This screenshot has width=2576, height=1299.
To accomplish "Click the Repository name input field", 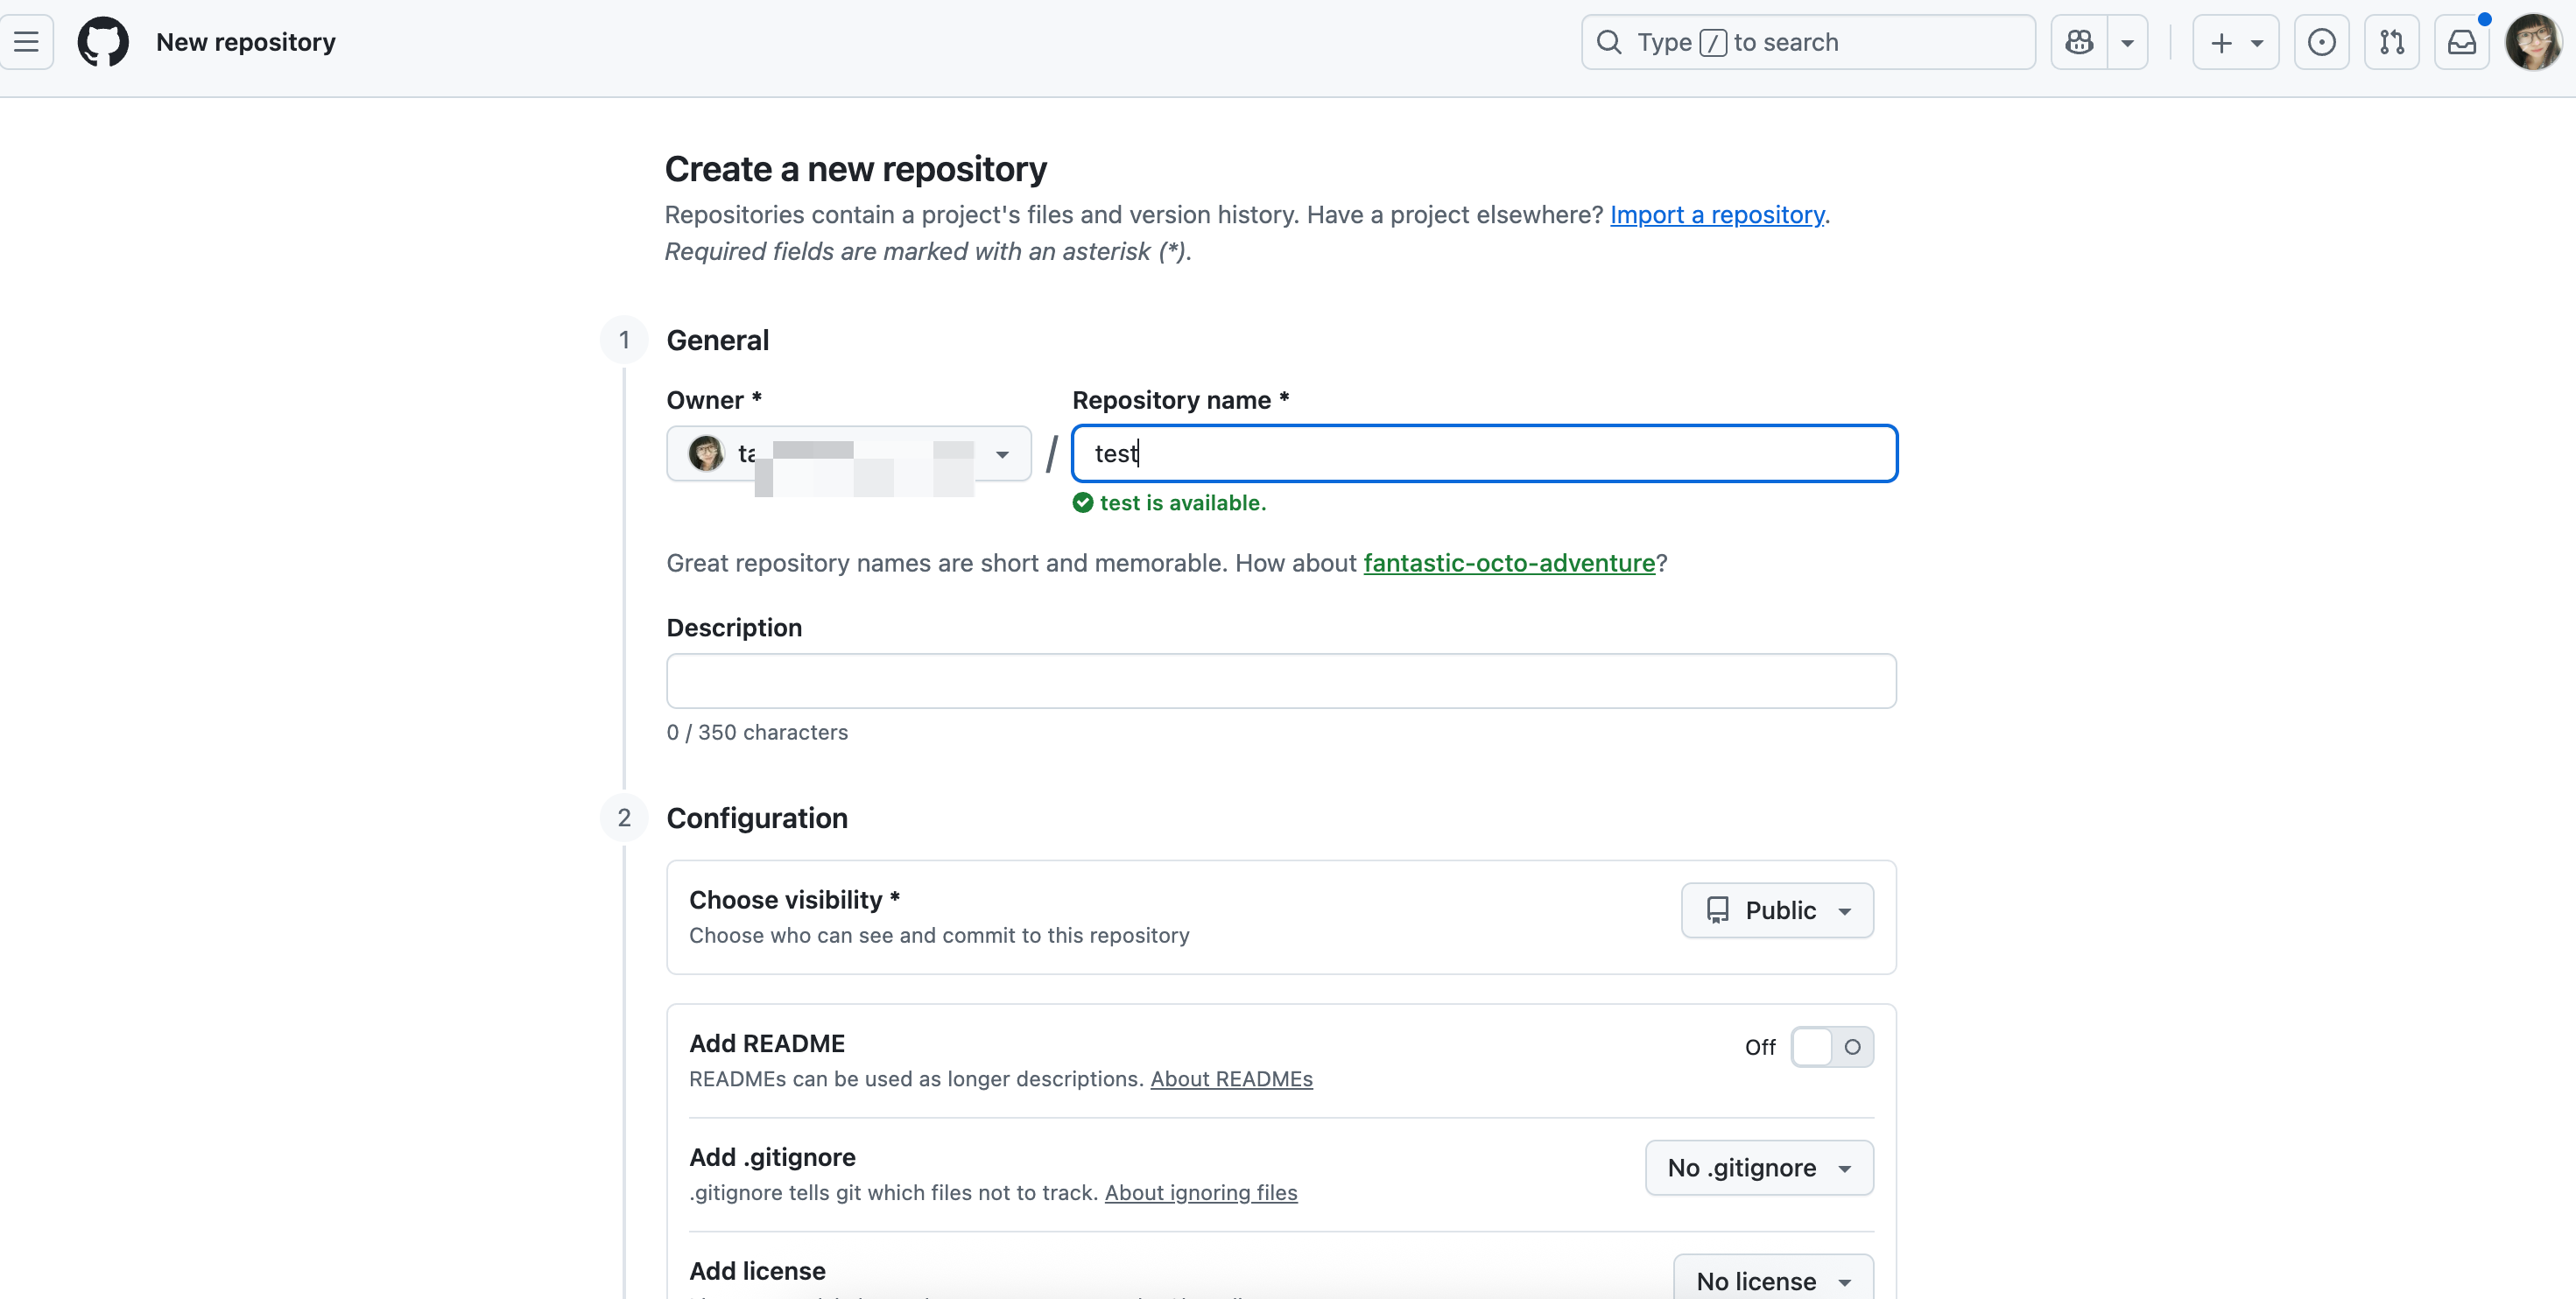I will pyautogui.click(x=1484, y=454).
